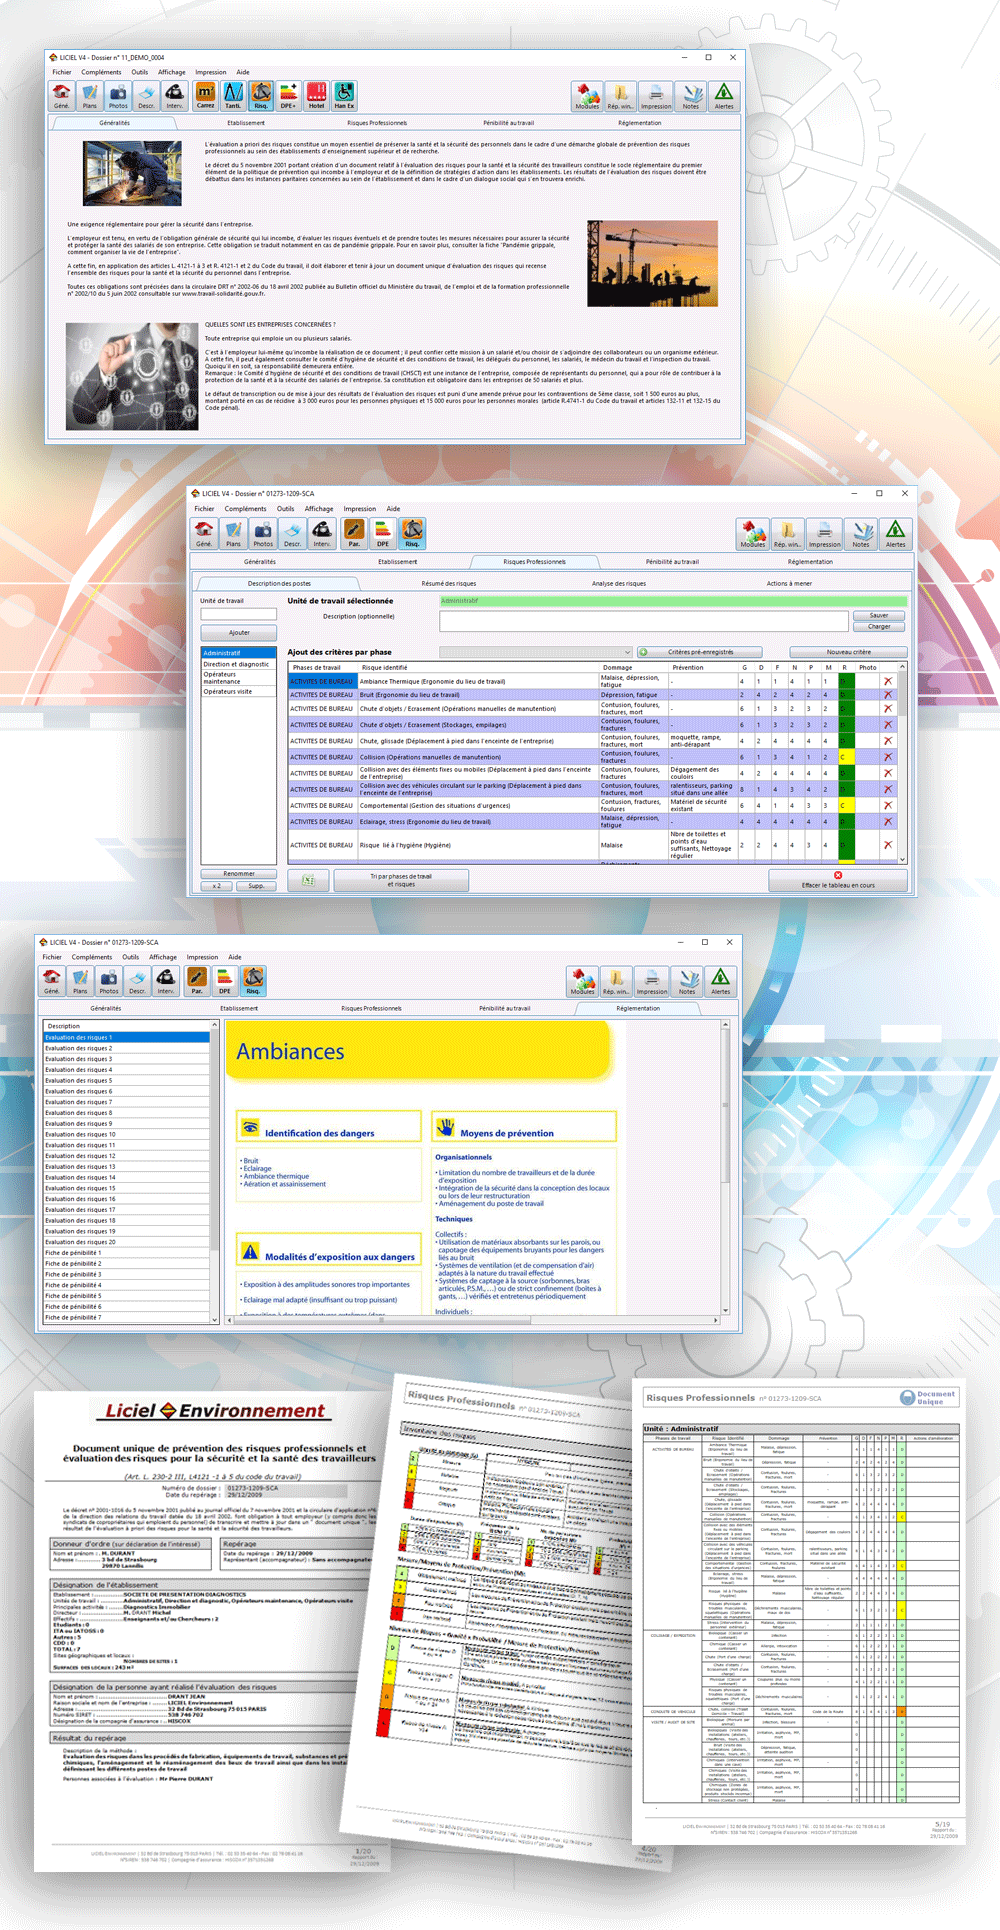The width and height of the screenshot is (1000, 1930).
Task: Open Descr. icon in the Ambiances window
Action: pyautogui.click(x=137, y=981)
